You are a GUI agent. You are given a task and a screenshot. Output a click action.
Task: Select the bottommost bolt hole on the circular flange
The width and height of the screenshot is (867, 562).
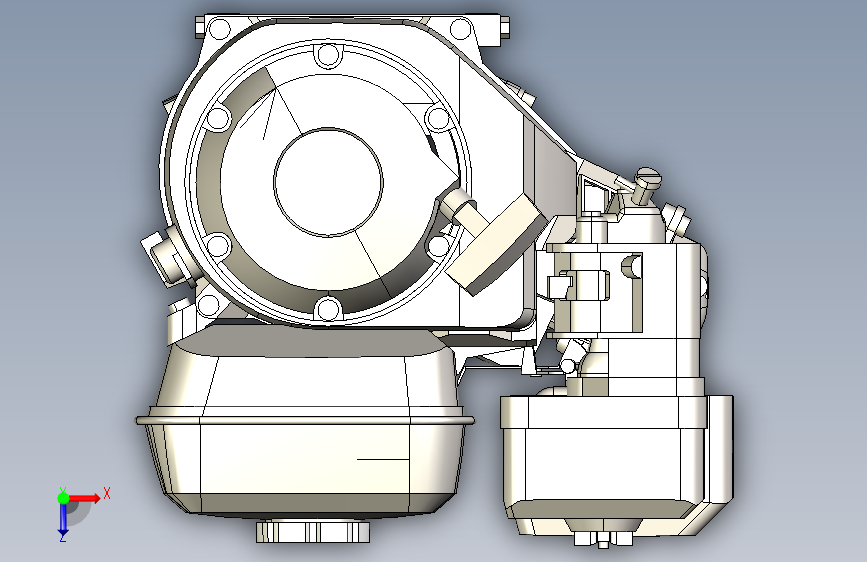tap(328, 308)
